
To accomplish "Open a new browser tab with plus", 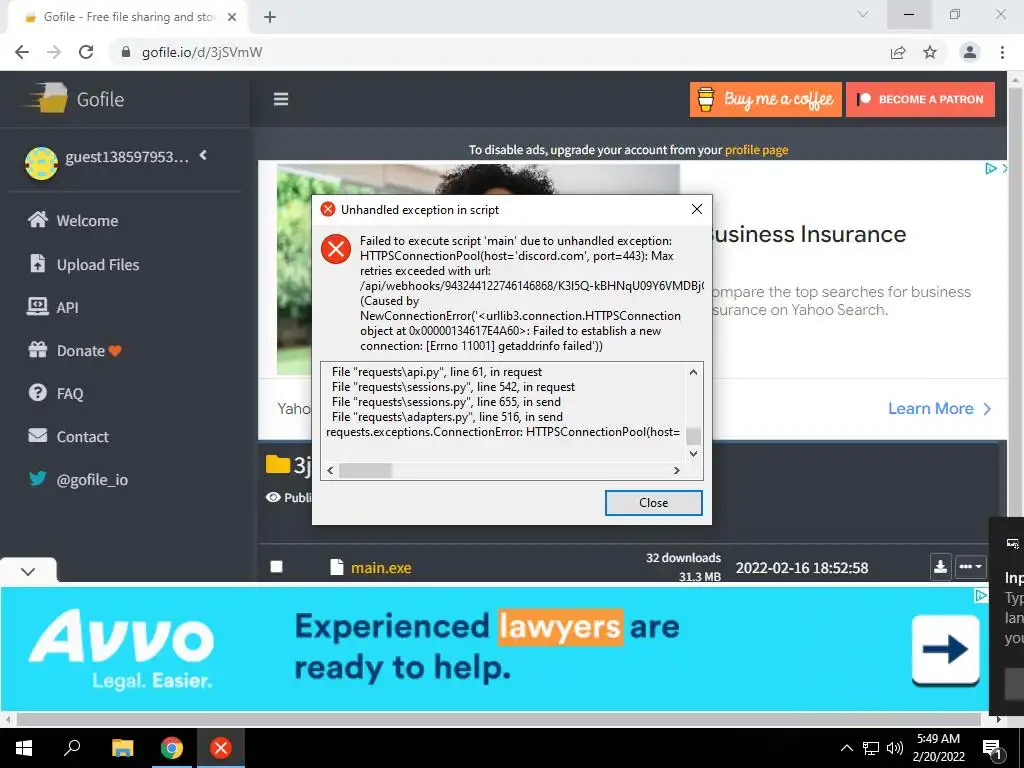I will [270, 17].
